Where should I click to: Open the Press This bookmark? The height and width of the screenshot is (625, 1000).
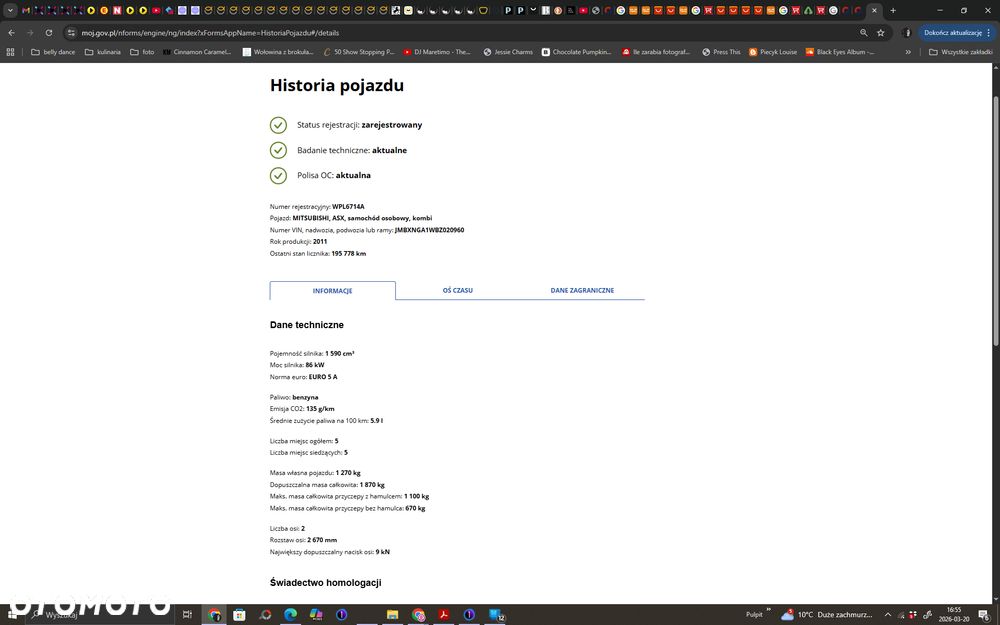pos(721,52)
